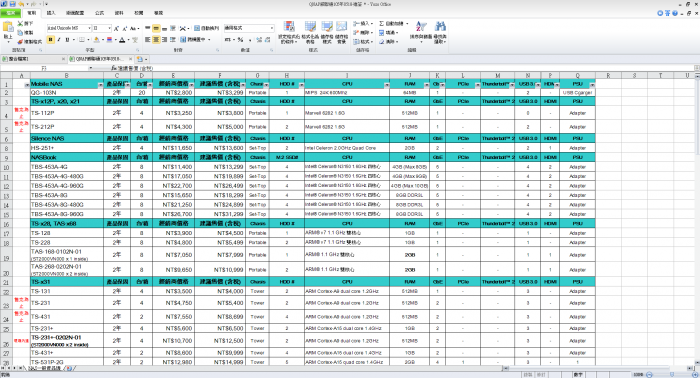Expand the Name Box dropdown arrow
Screen dimensions: 700x378
pyautogui.click(x=90, y=68)
